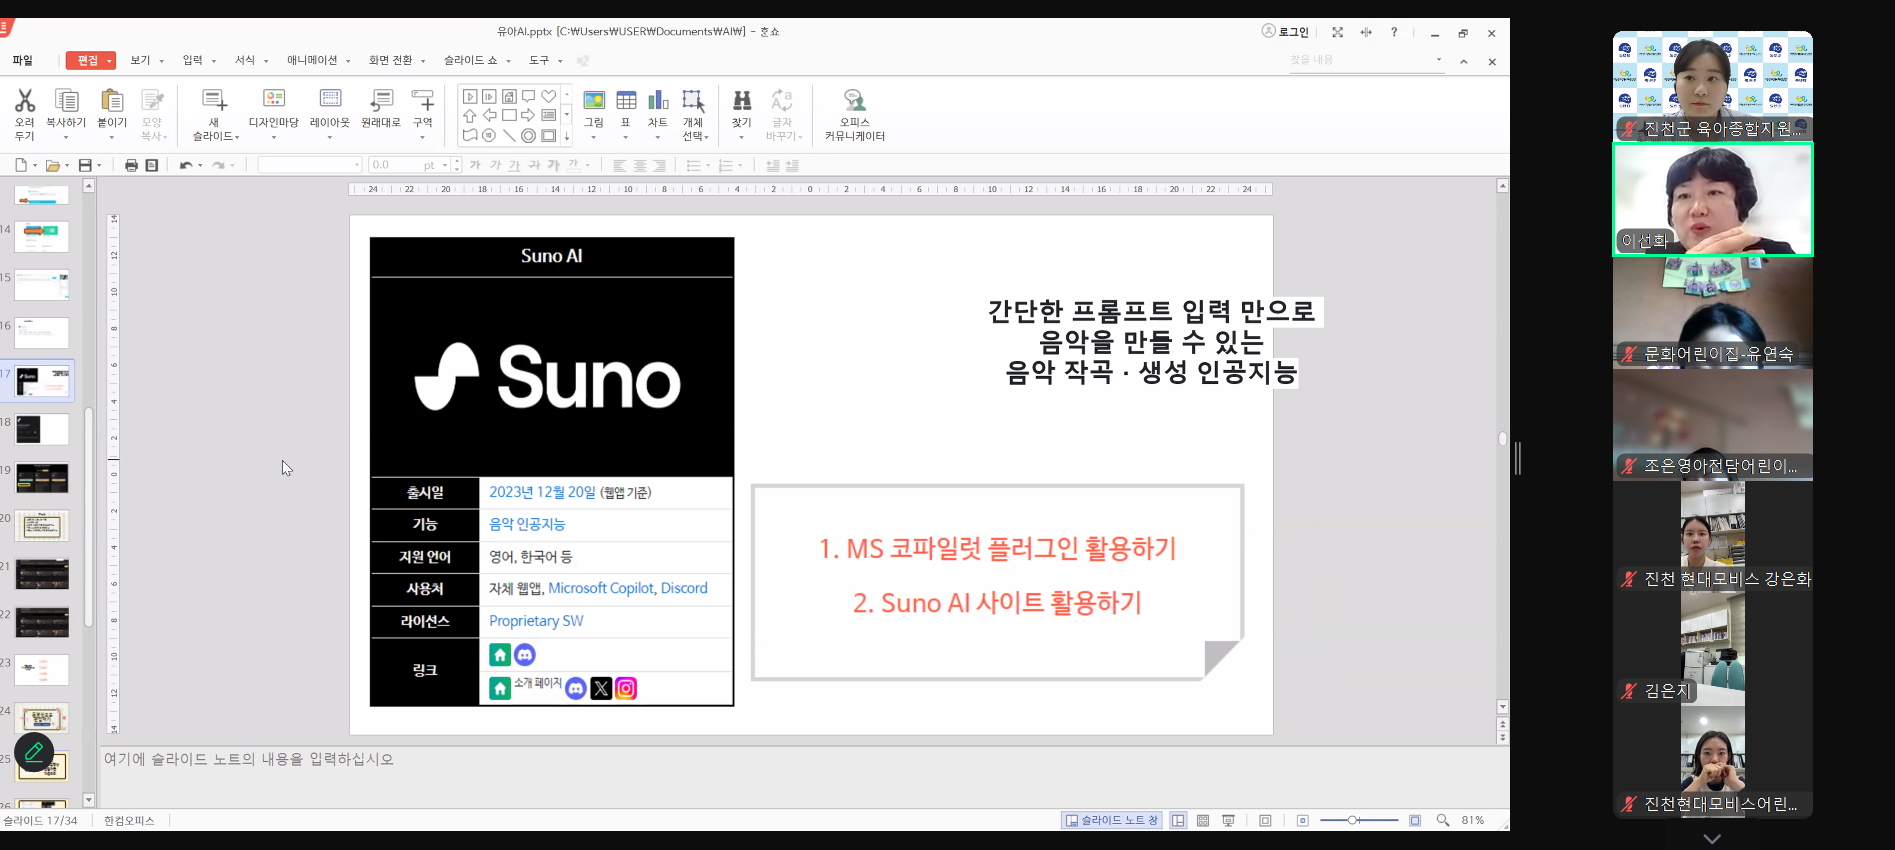
Task: Open the font size pt dropdown
Action: point(445,165)
